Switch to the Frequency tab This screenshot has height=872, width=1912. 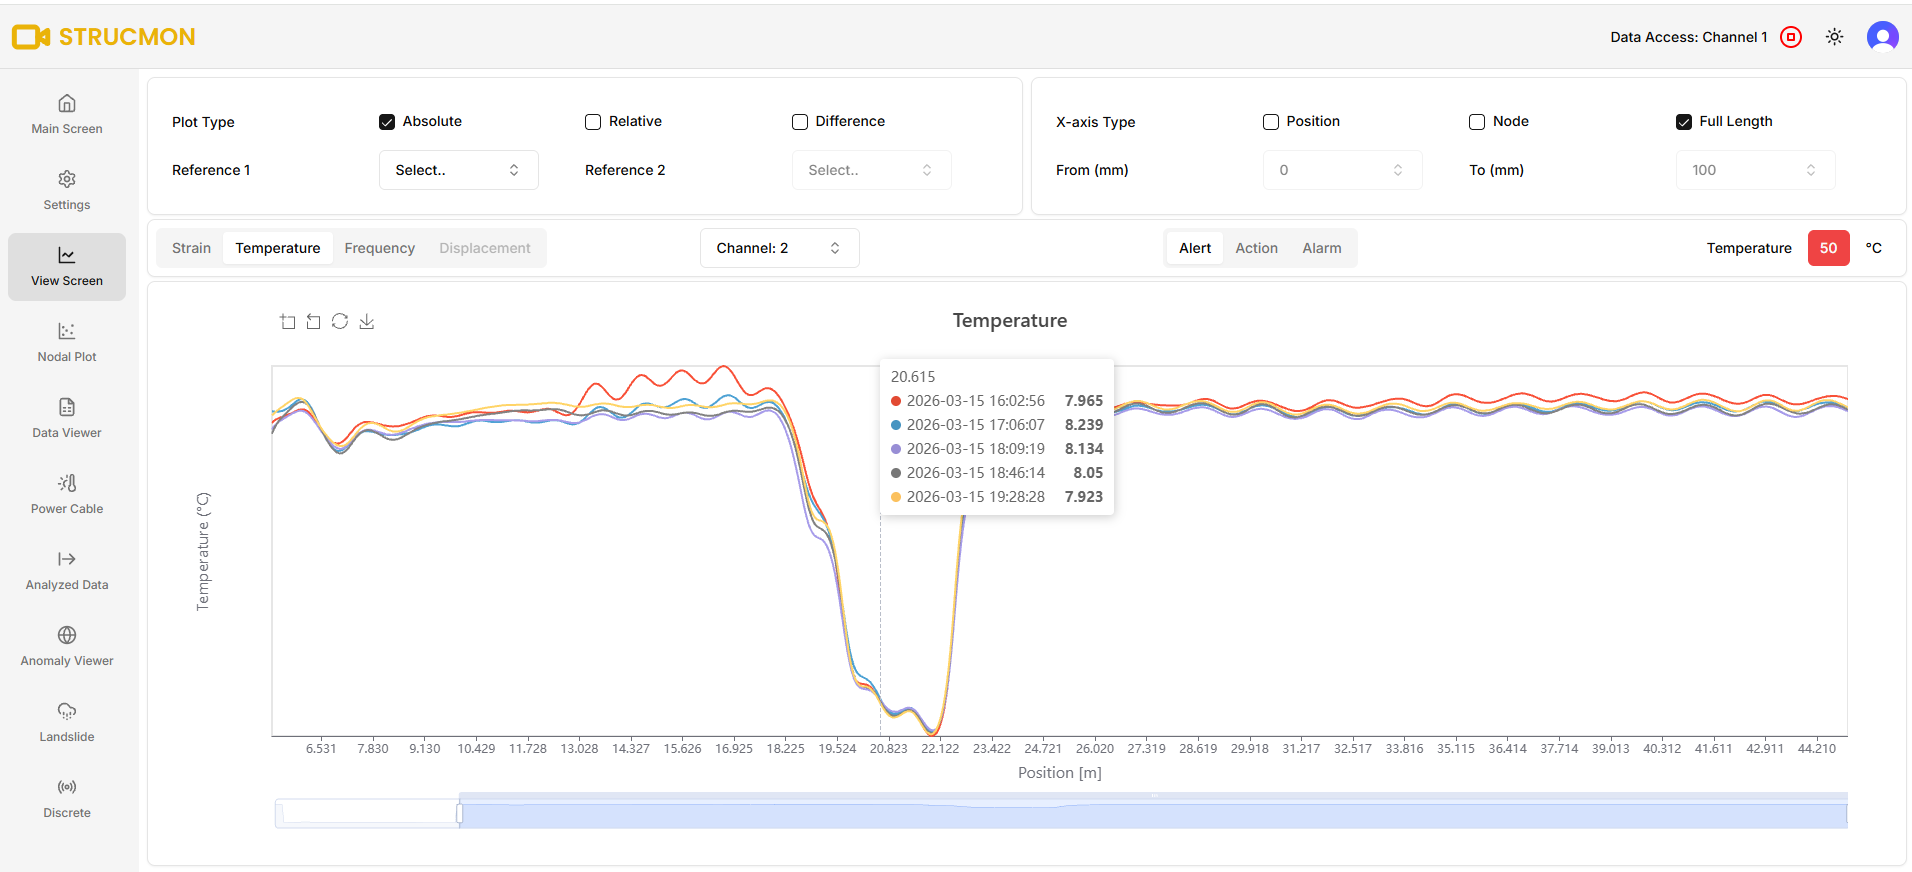click(x=379, y=248)
